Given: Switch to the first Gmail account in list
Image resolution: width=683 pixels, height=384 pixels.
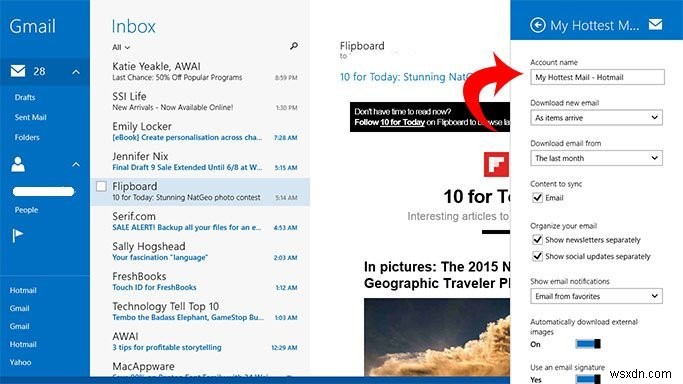Looking at the screenshot, I should (20, 308).
